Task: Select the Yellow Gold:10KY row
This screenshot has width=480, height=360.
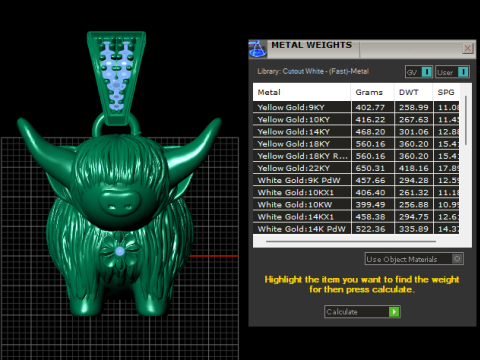Action: (x=356, y=119)
